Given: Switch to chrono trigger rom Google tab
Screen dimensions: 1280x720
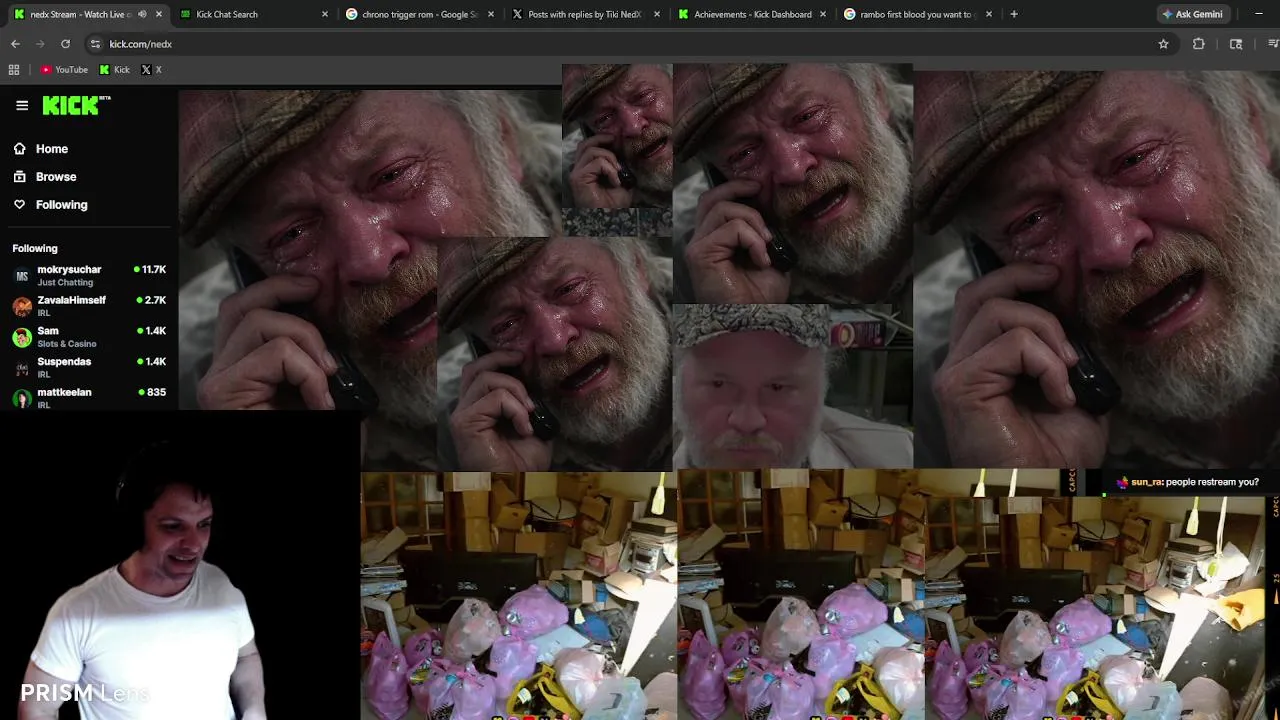Looking at the screenshot, I should (x=419, y=14).
